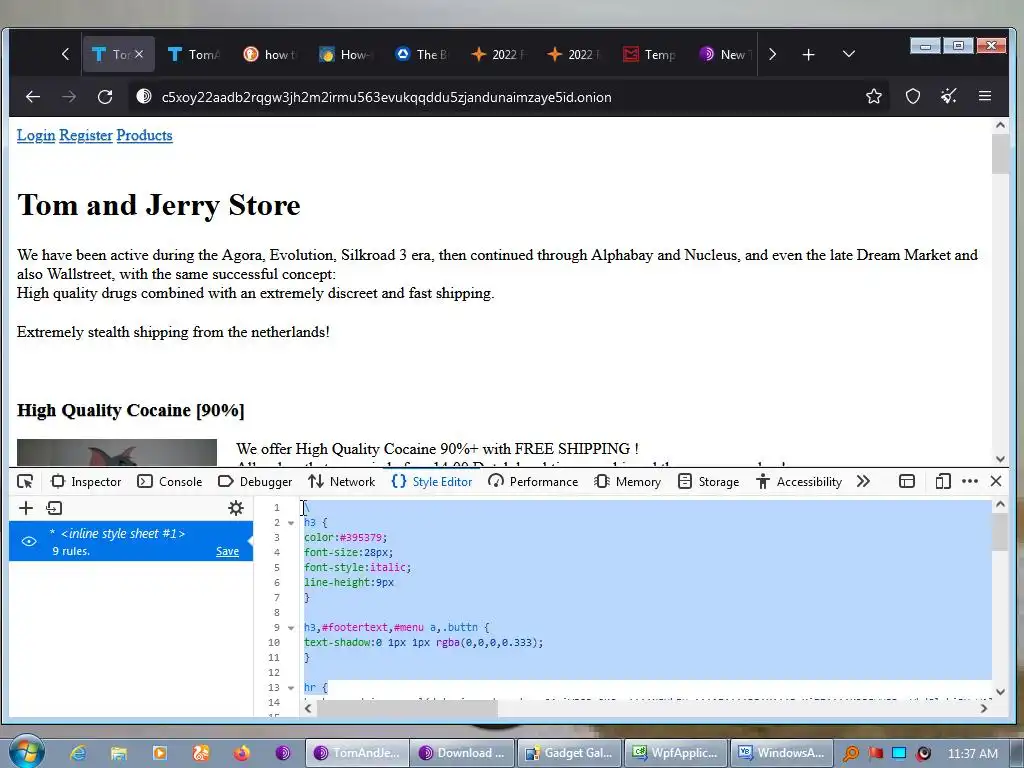
Task: Launch Firefox from the taskbar
Action: click(x=242, y=753)
